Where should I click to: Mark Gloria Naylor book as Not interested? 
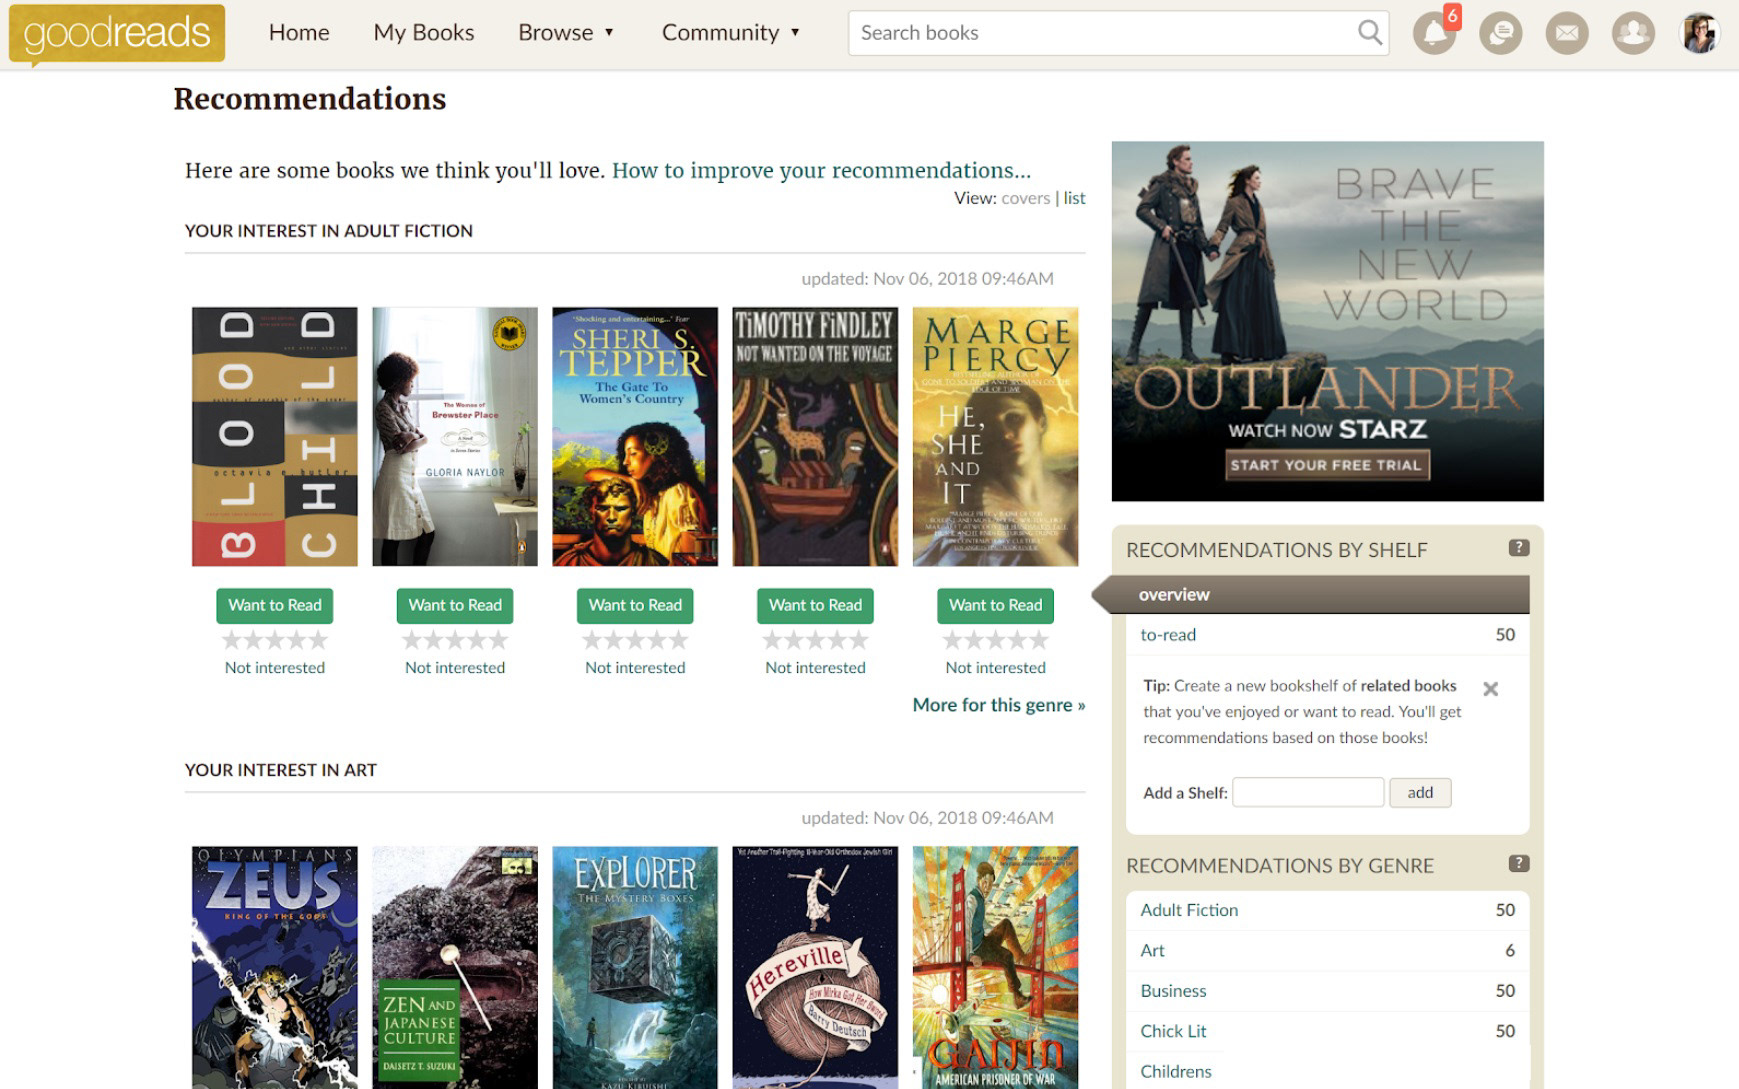455,668
